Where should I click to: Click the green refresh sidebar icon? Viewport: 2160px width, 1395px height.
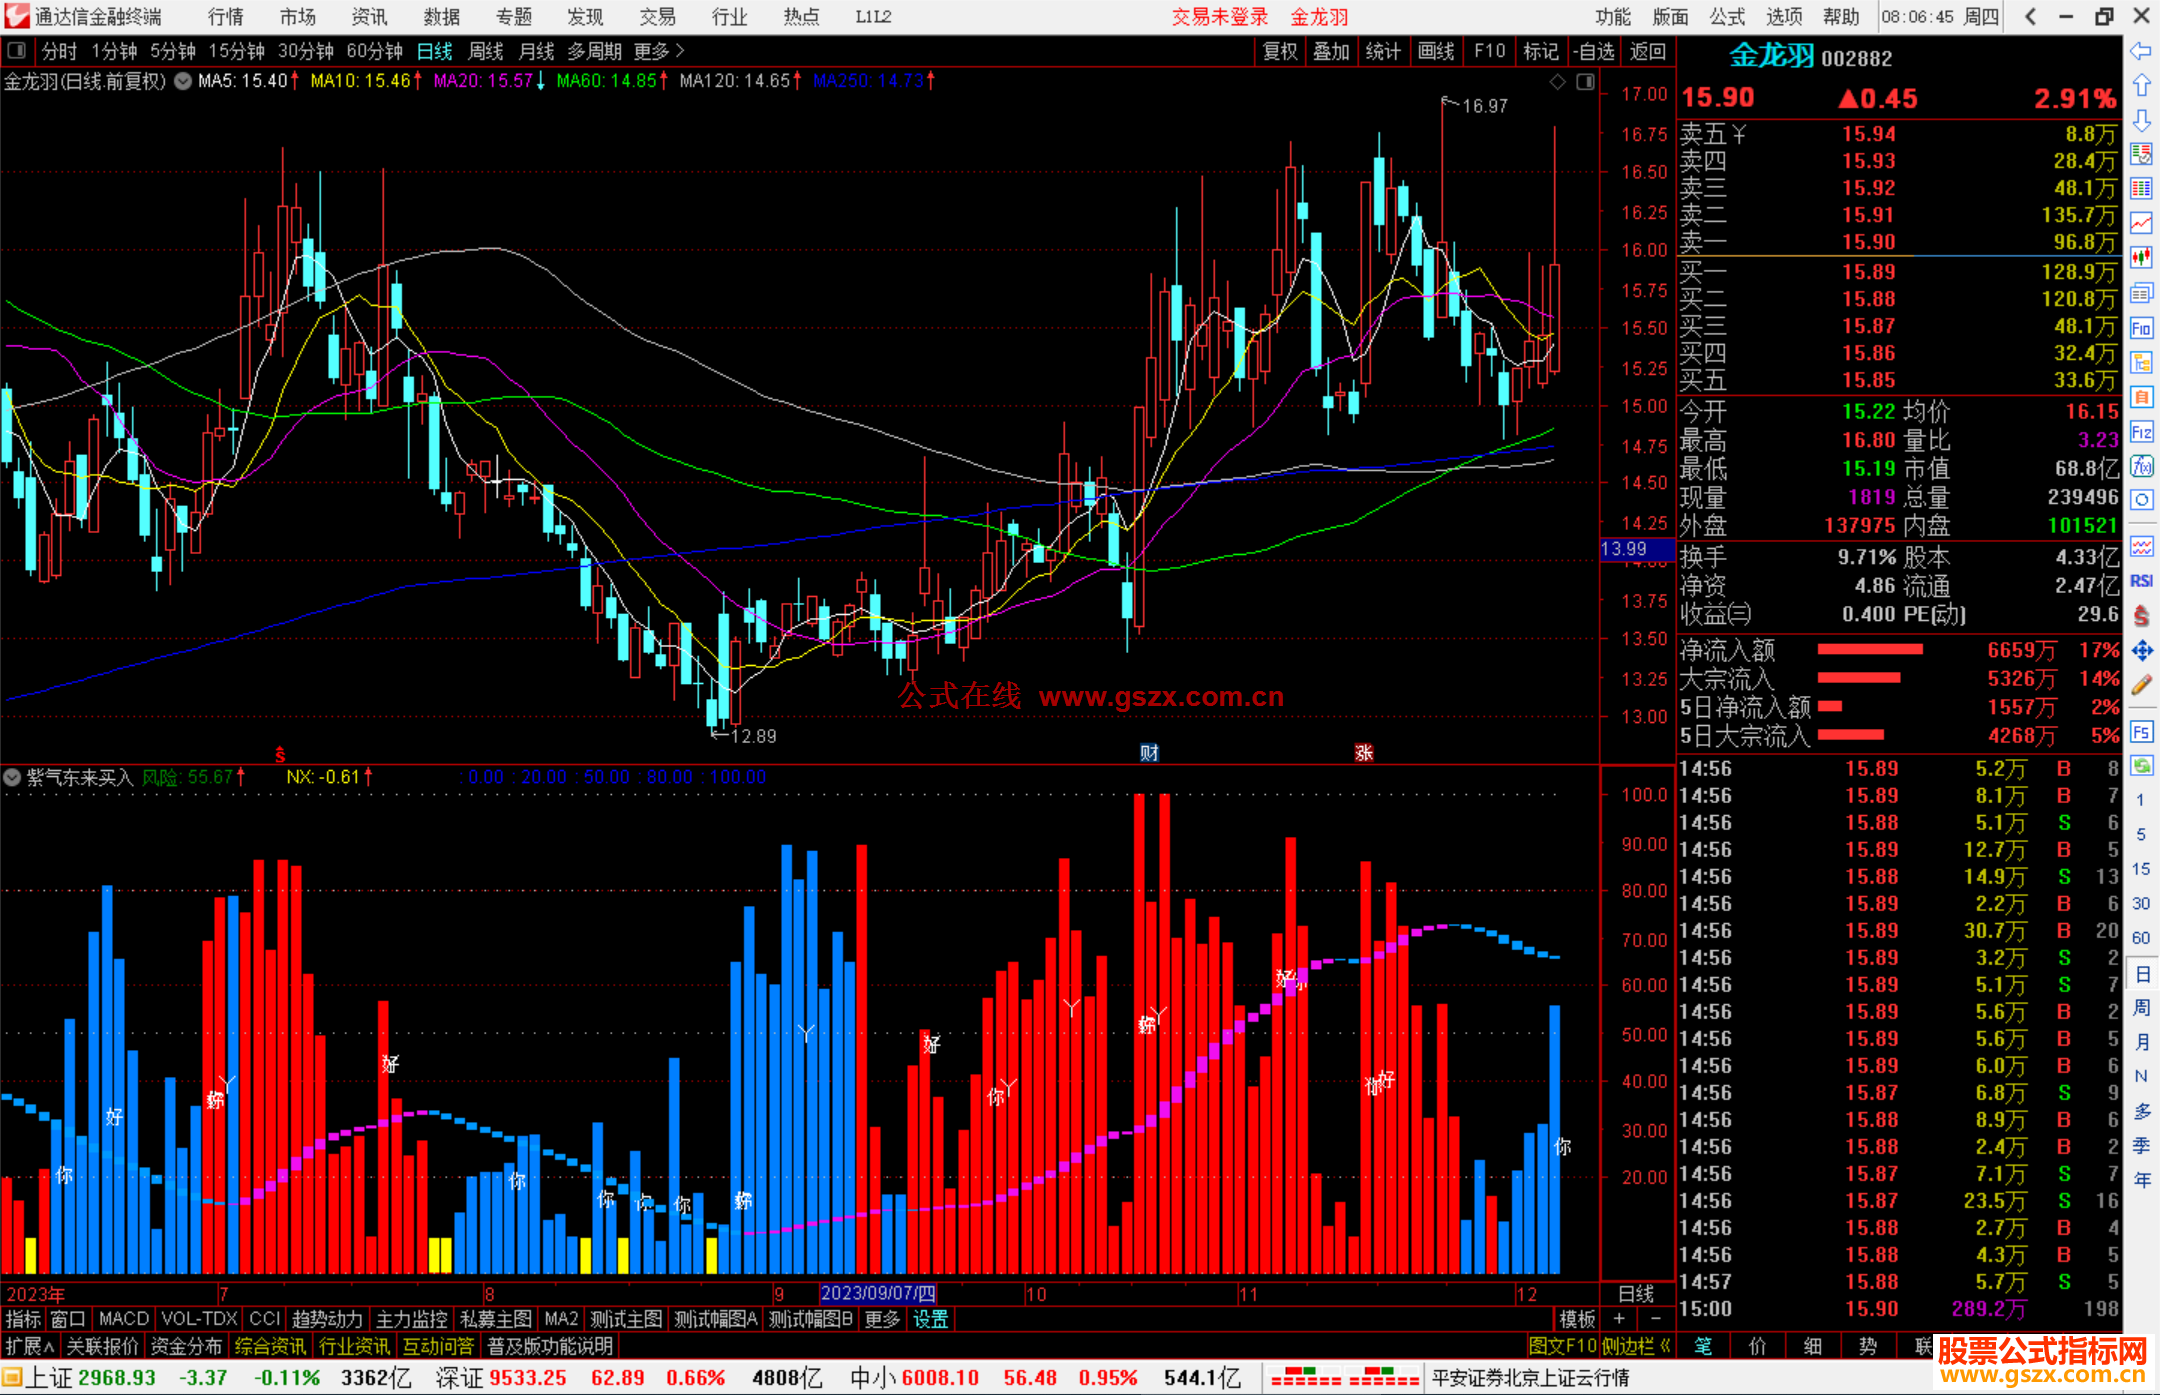tap(2141, 766)
